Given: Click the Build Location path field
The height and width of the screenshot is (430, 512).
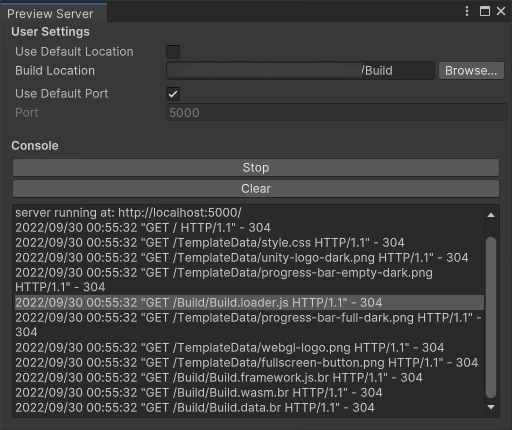Looking at the screenshot, I should coord(300,71).
